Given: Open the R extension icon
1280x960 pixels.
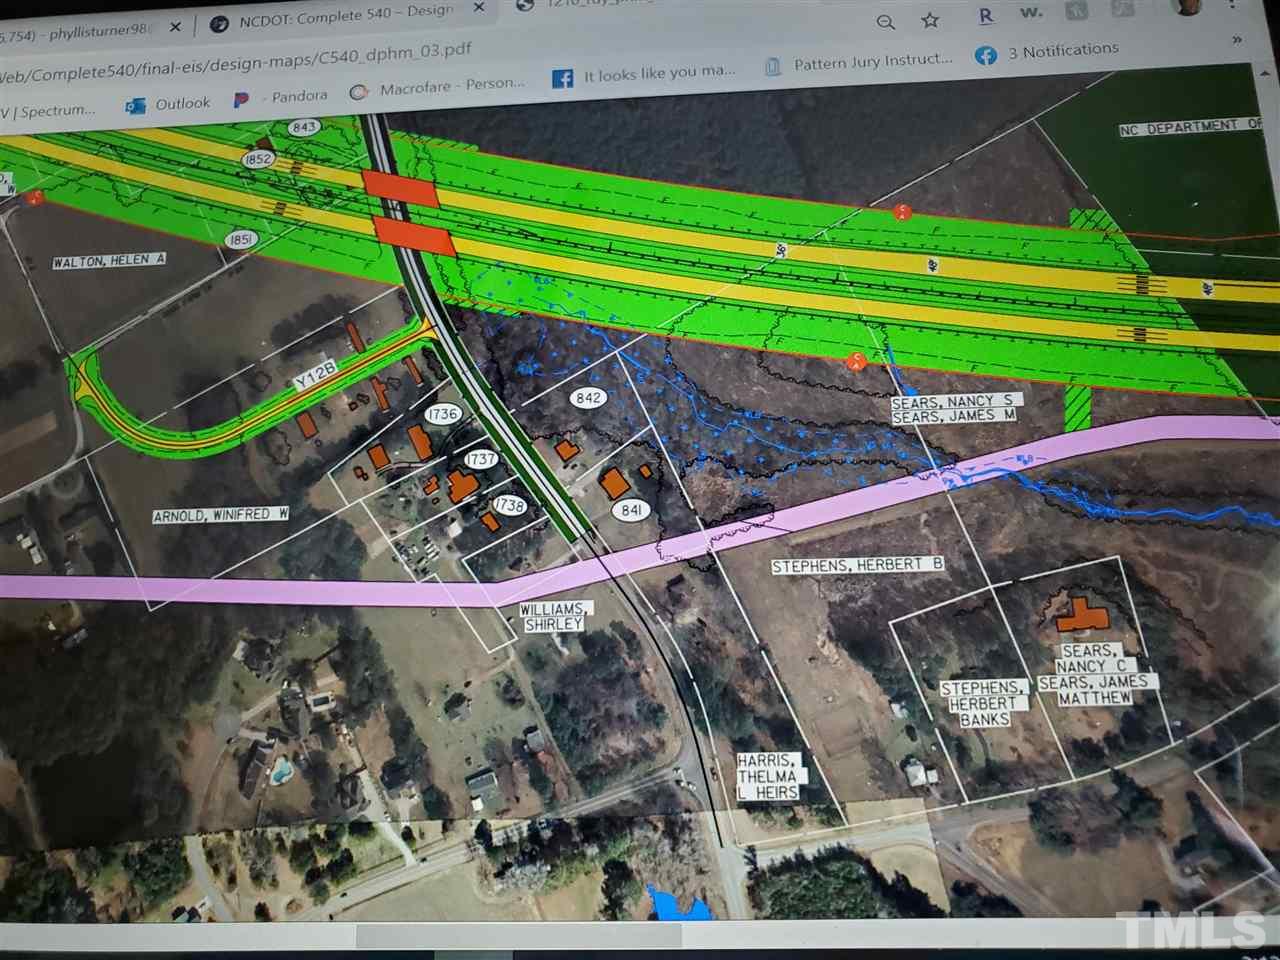Looking at the screenshot, I should pos(987,16).
